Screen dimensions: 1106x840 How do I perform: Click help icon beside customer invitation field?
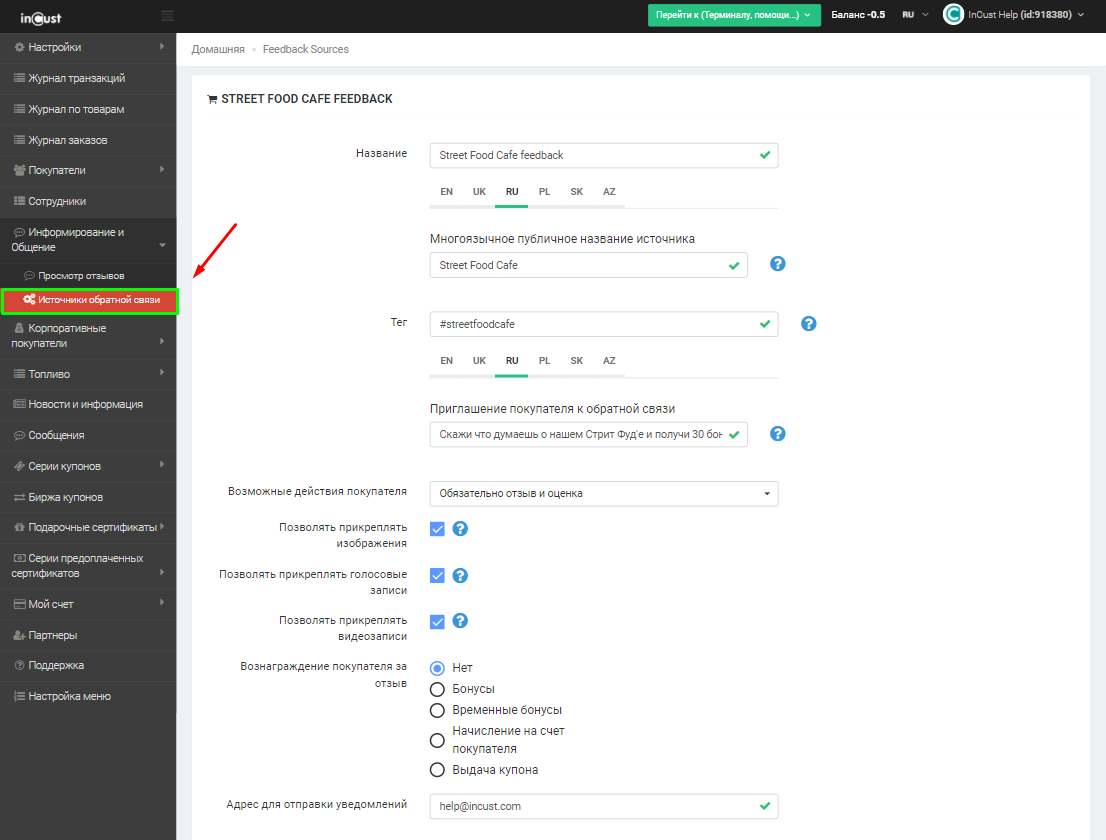[777, 434]
